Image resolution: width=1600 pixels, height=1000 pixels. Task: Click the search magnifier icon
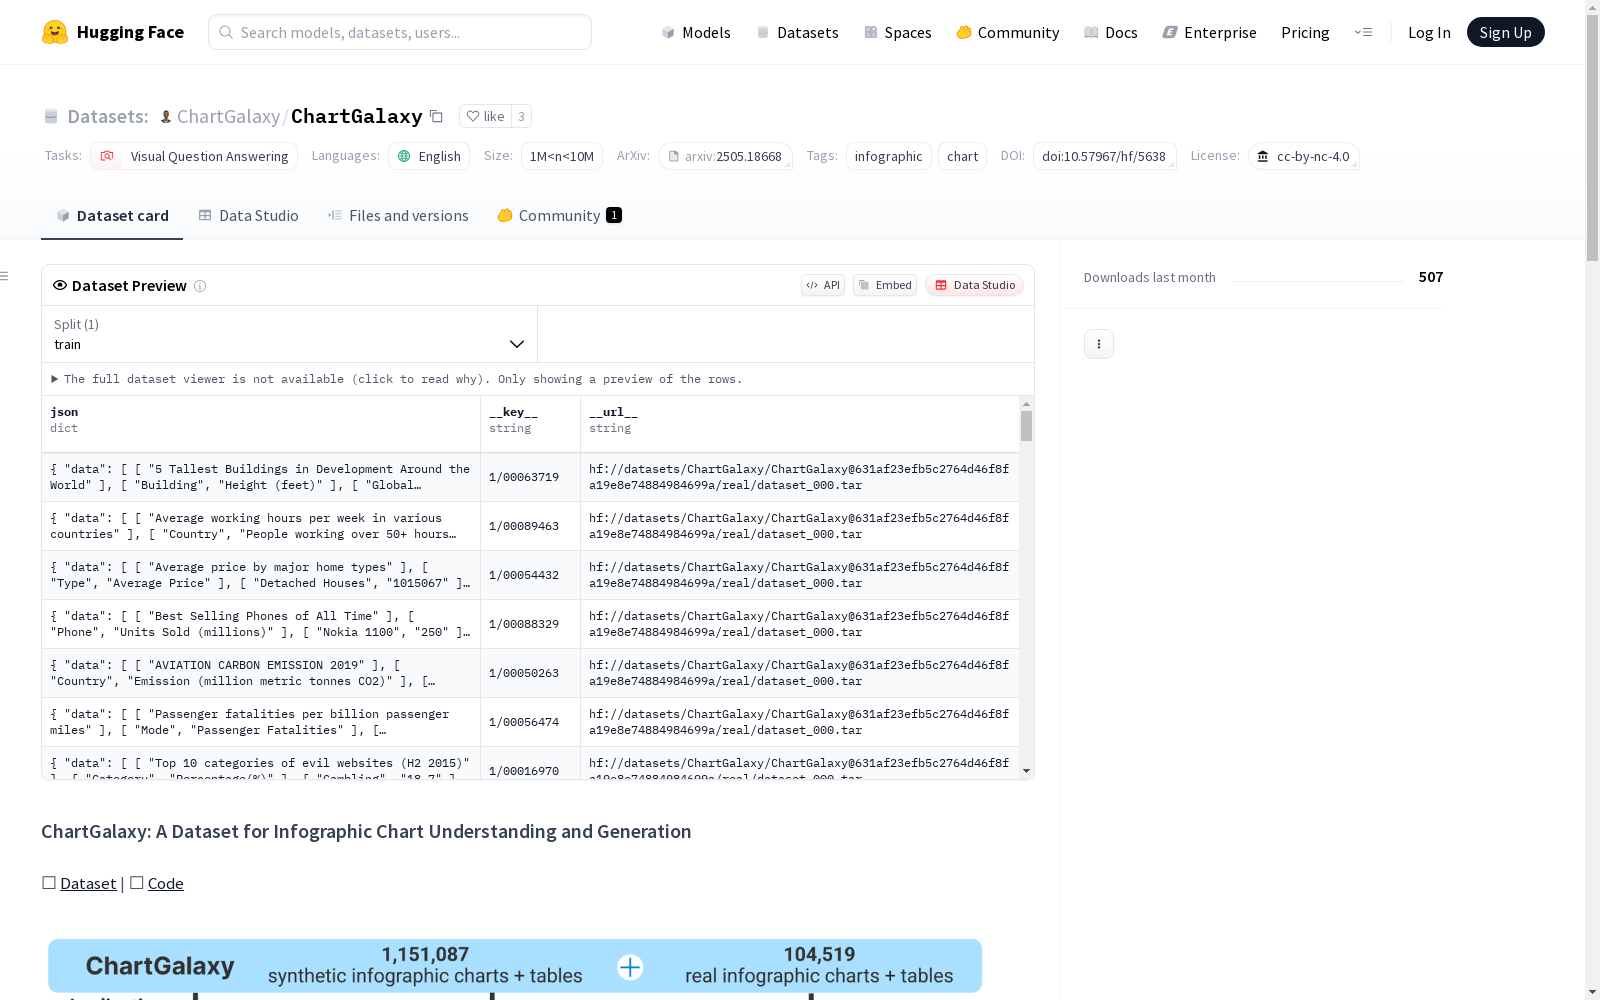point(226,32)
